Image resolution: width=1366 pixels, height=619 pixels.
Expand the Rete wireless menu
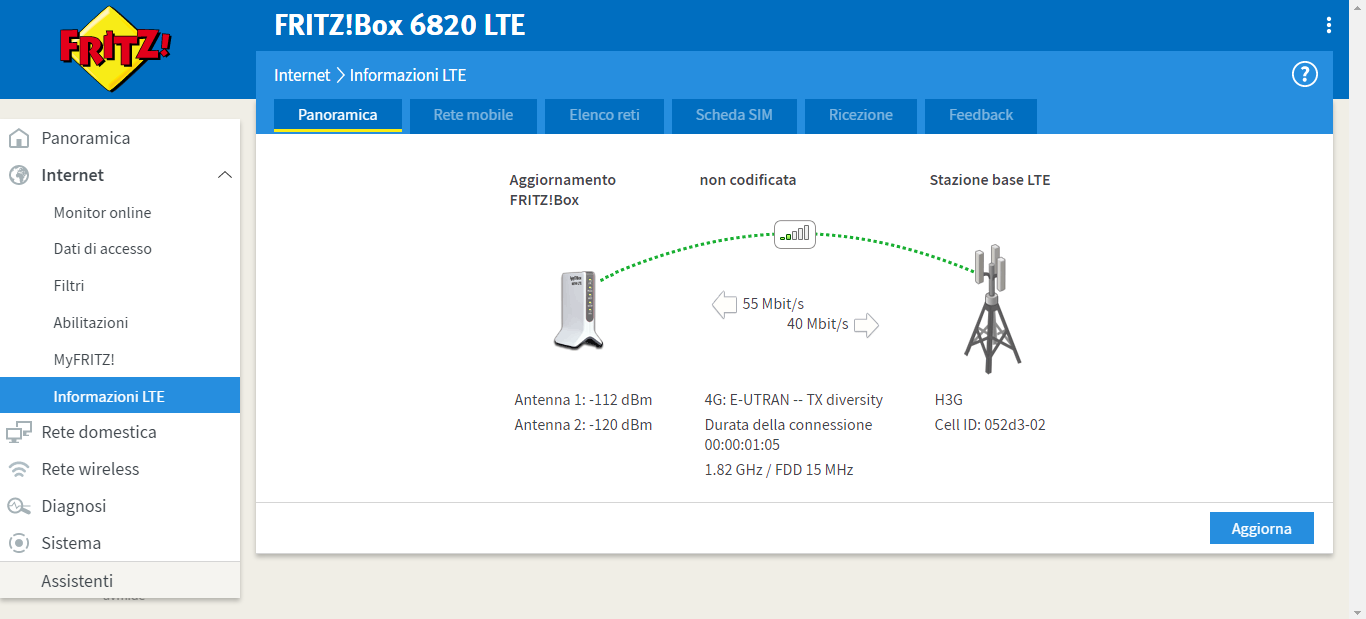90,469
